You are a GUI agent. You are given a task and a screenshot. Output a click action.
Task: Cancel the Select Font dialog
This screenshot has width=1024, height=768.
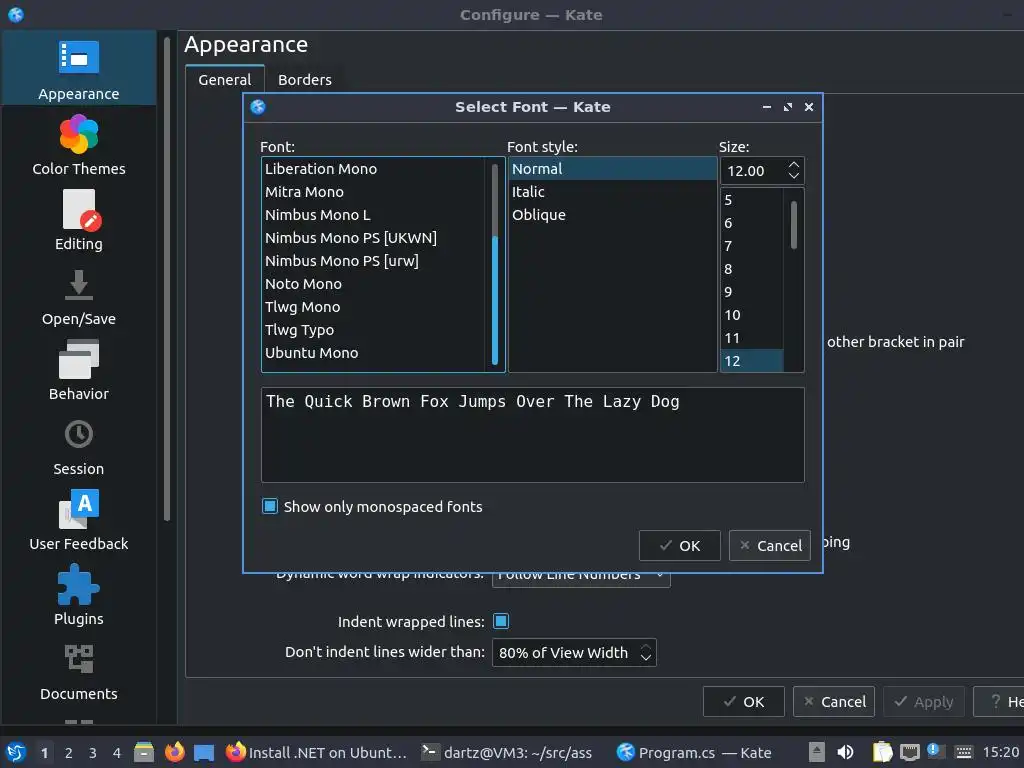(769, 545)
